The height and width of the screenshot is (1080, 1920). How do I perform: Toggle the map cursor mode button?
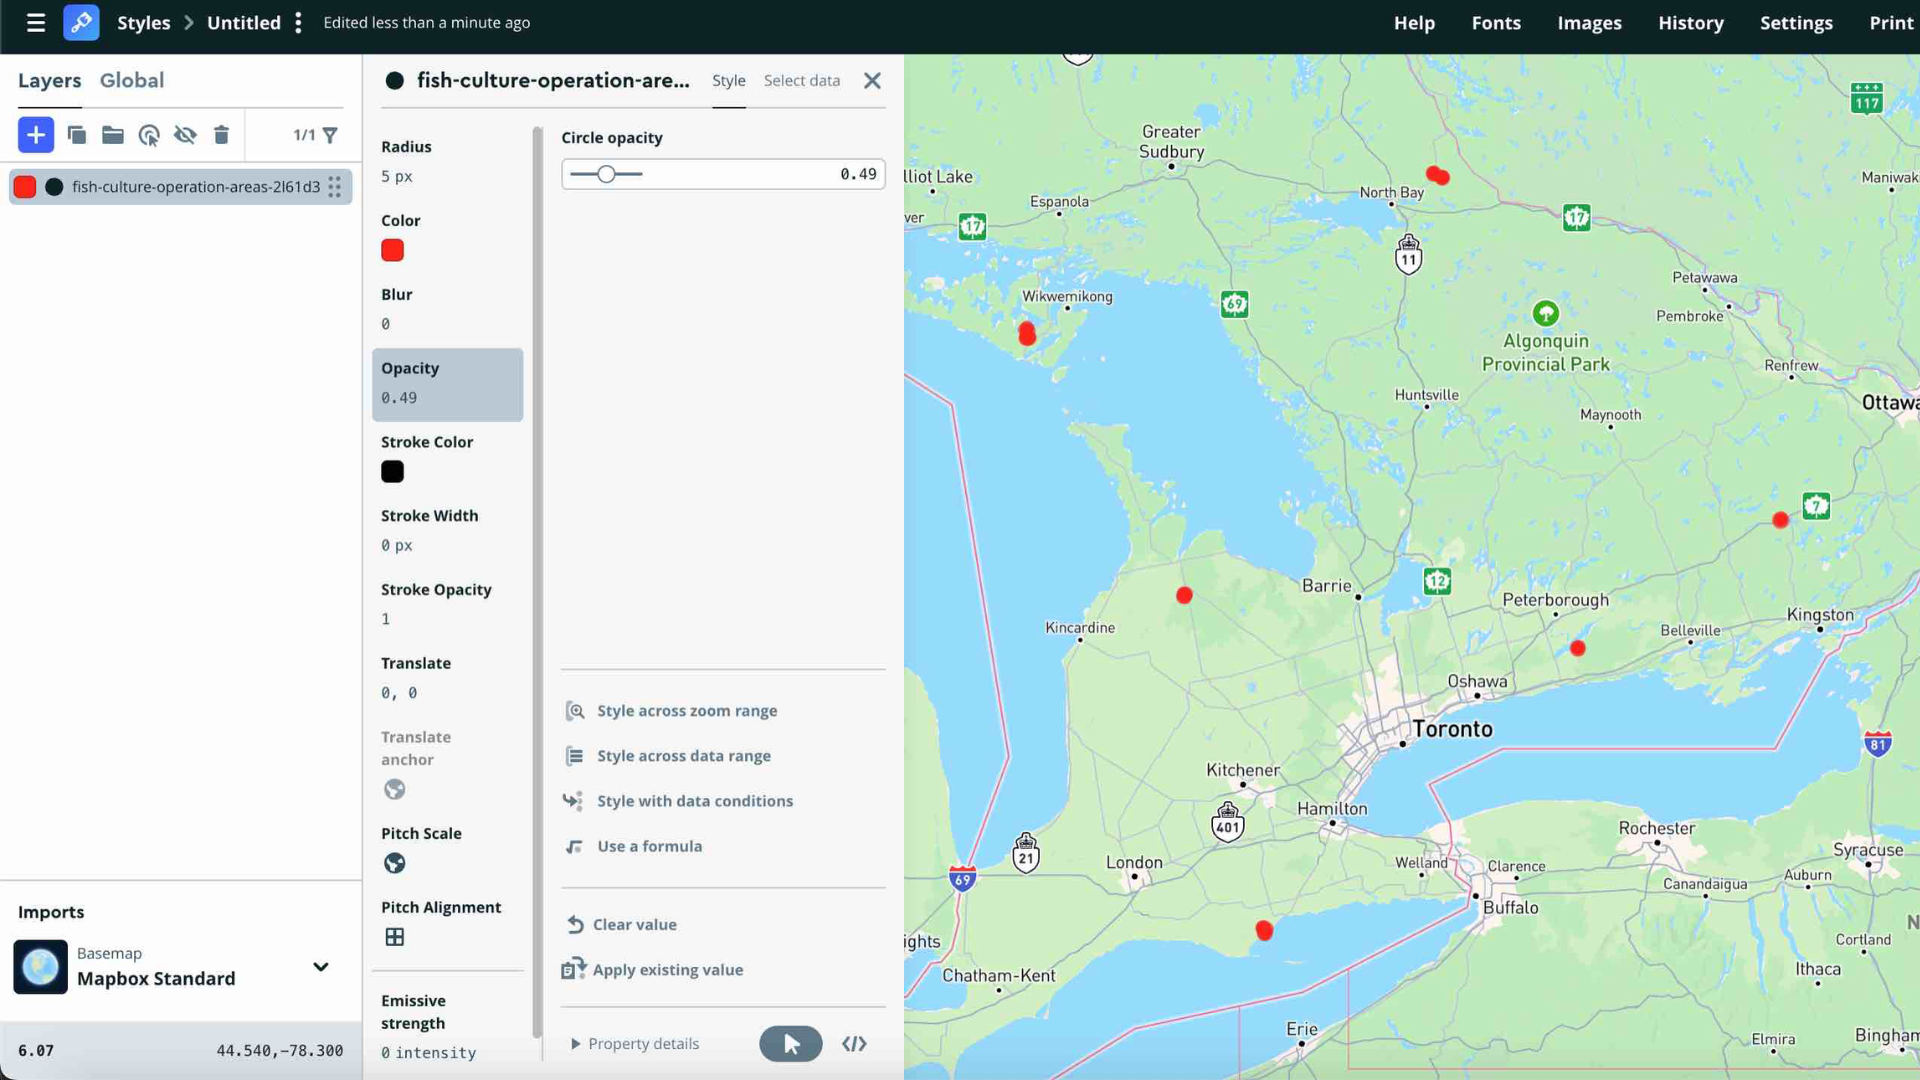click(790, 1043)
